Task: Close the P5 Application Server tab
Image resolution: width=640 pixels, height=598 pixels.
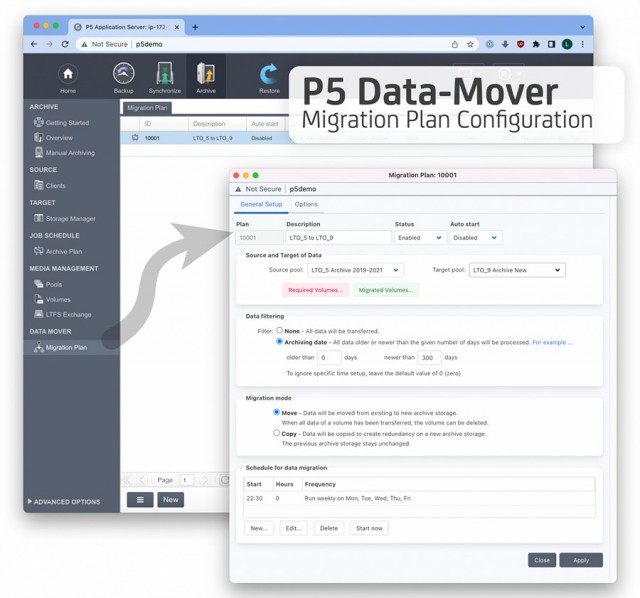Action: coord(177,27)
